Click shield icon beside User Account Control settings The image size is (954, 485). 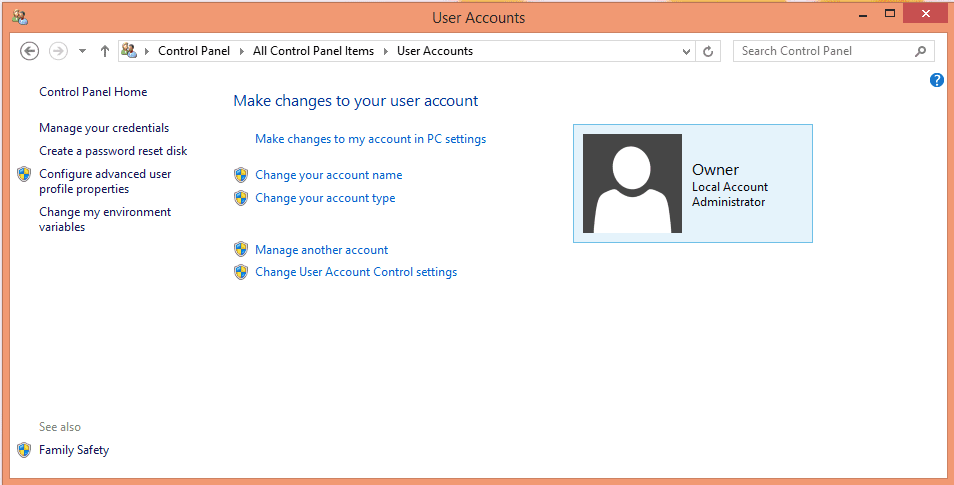click(x=241, y=272)
